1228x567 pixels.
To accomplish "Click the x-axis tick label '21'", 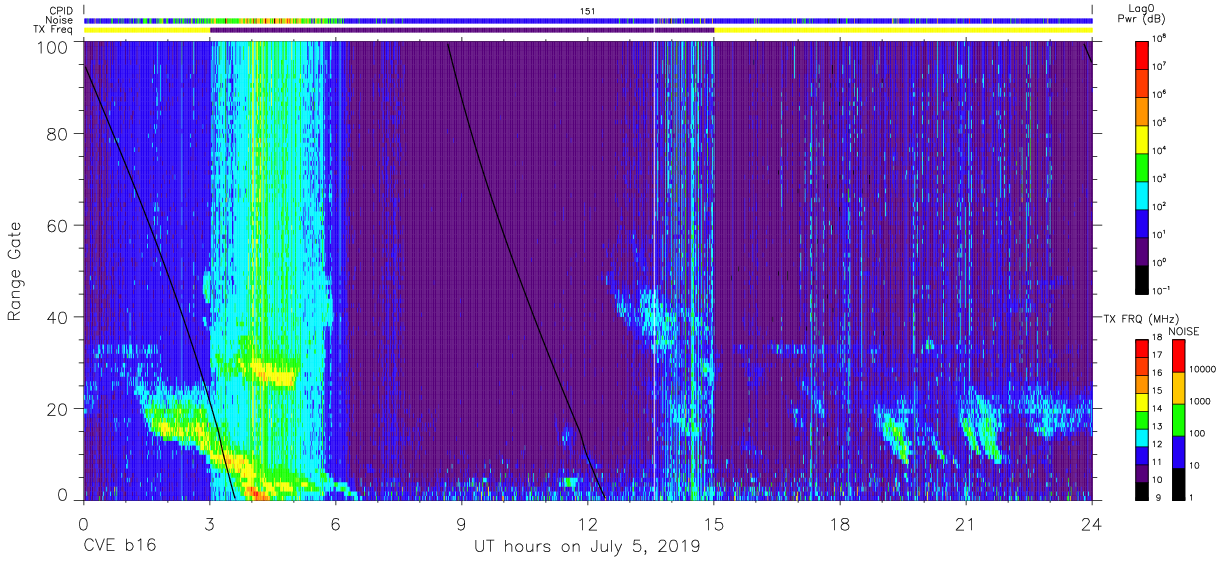I will point(965,523).
